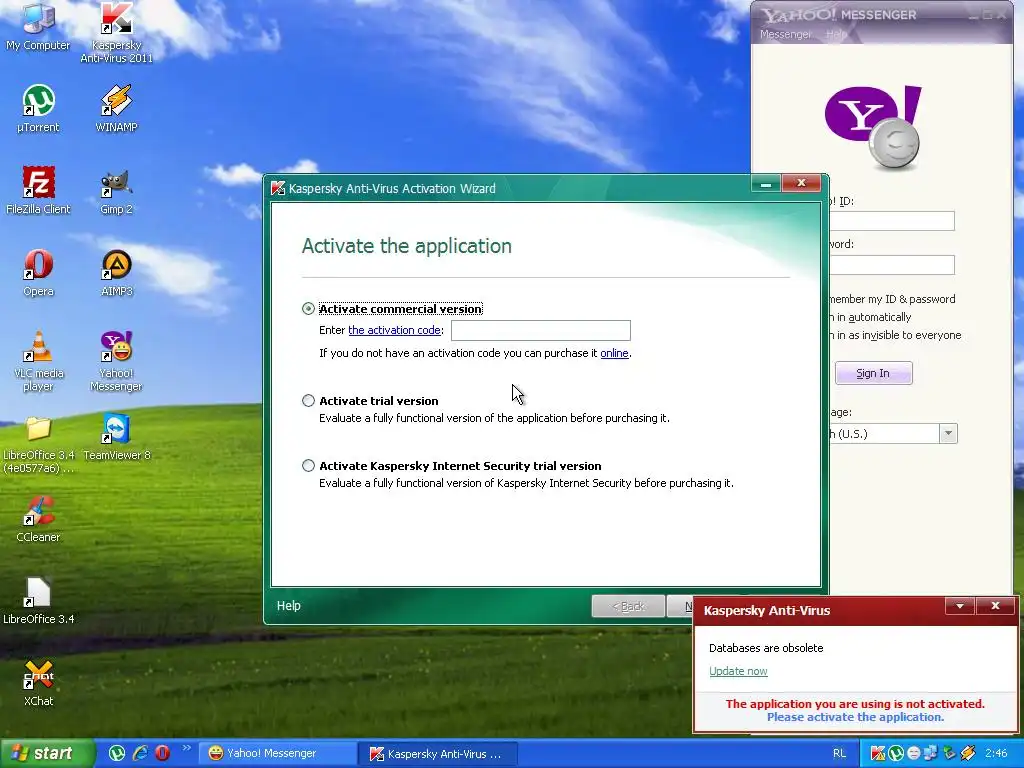This screenshot has height=768, width=1024.
Task: Expand hidden quick launch items chevron
Action: click(186, 748)
